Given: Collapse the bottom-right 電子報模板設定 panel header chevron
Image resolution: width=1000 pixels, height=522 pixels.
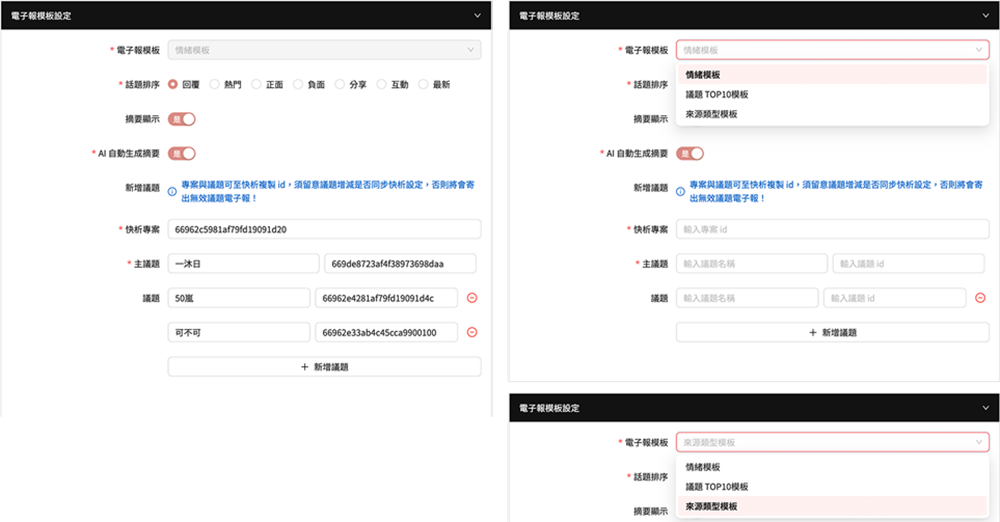Looking at the screenshot, I should [986, 408].
